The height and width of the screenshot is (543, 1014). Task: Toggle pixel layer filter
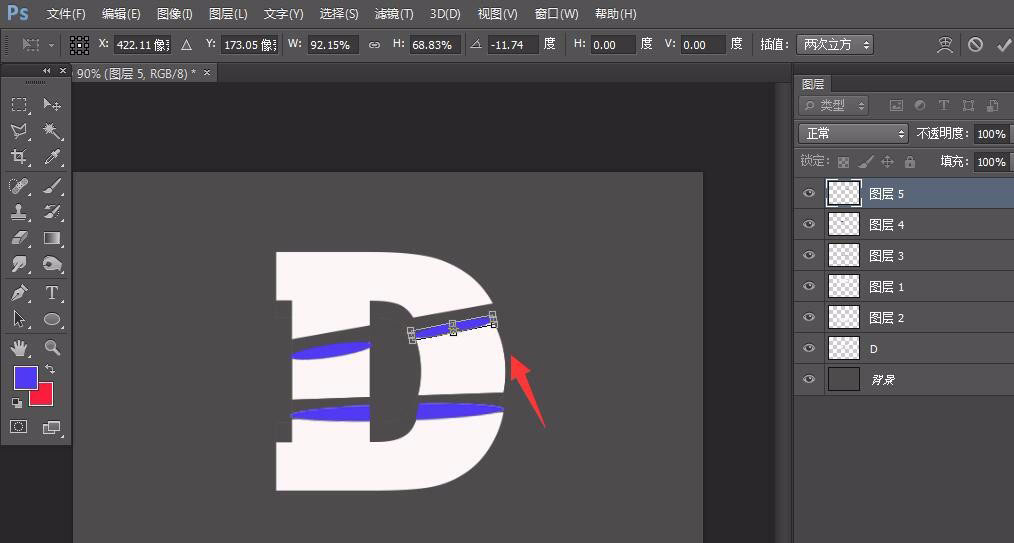(896, 105)
